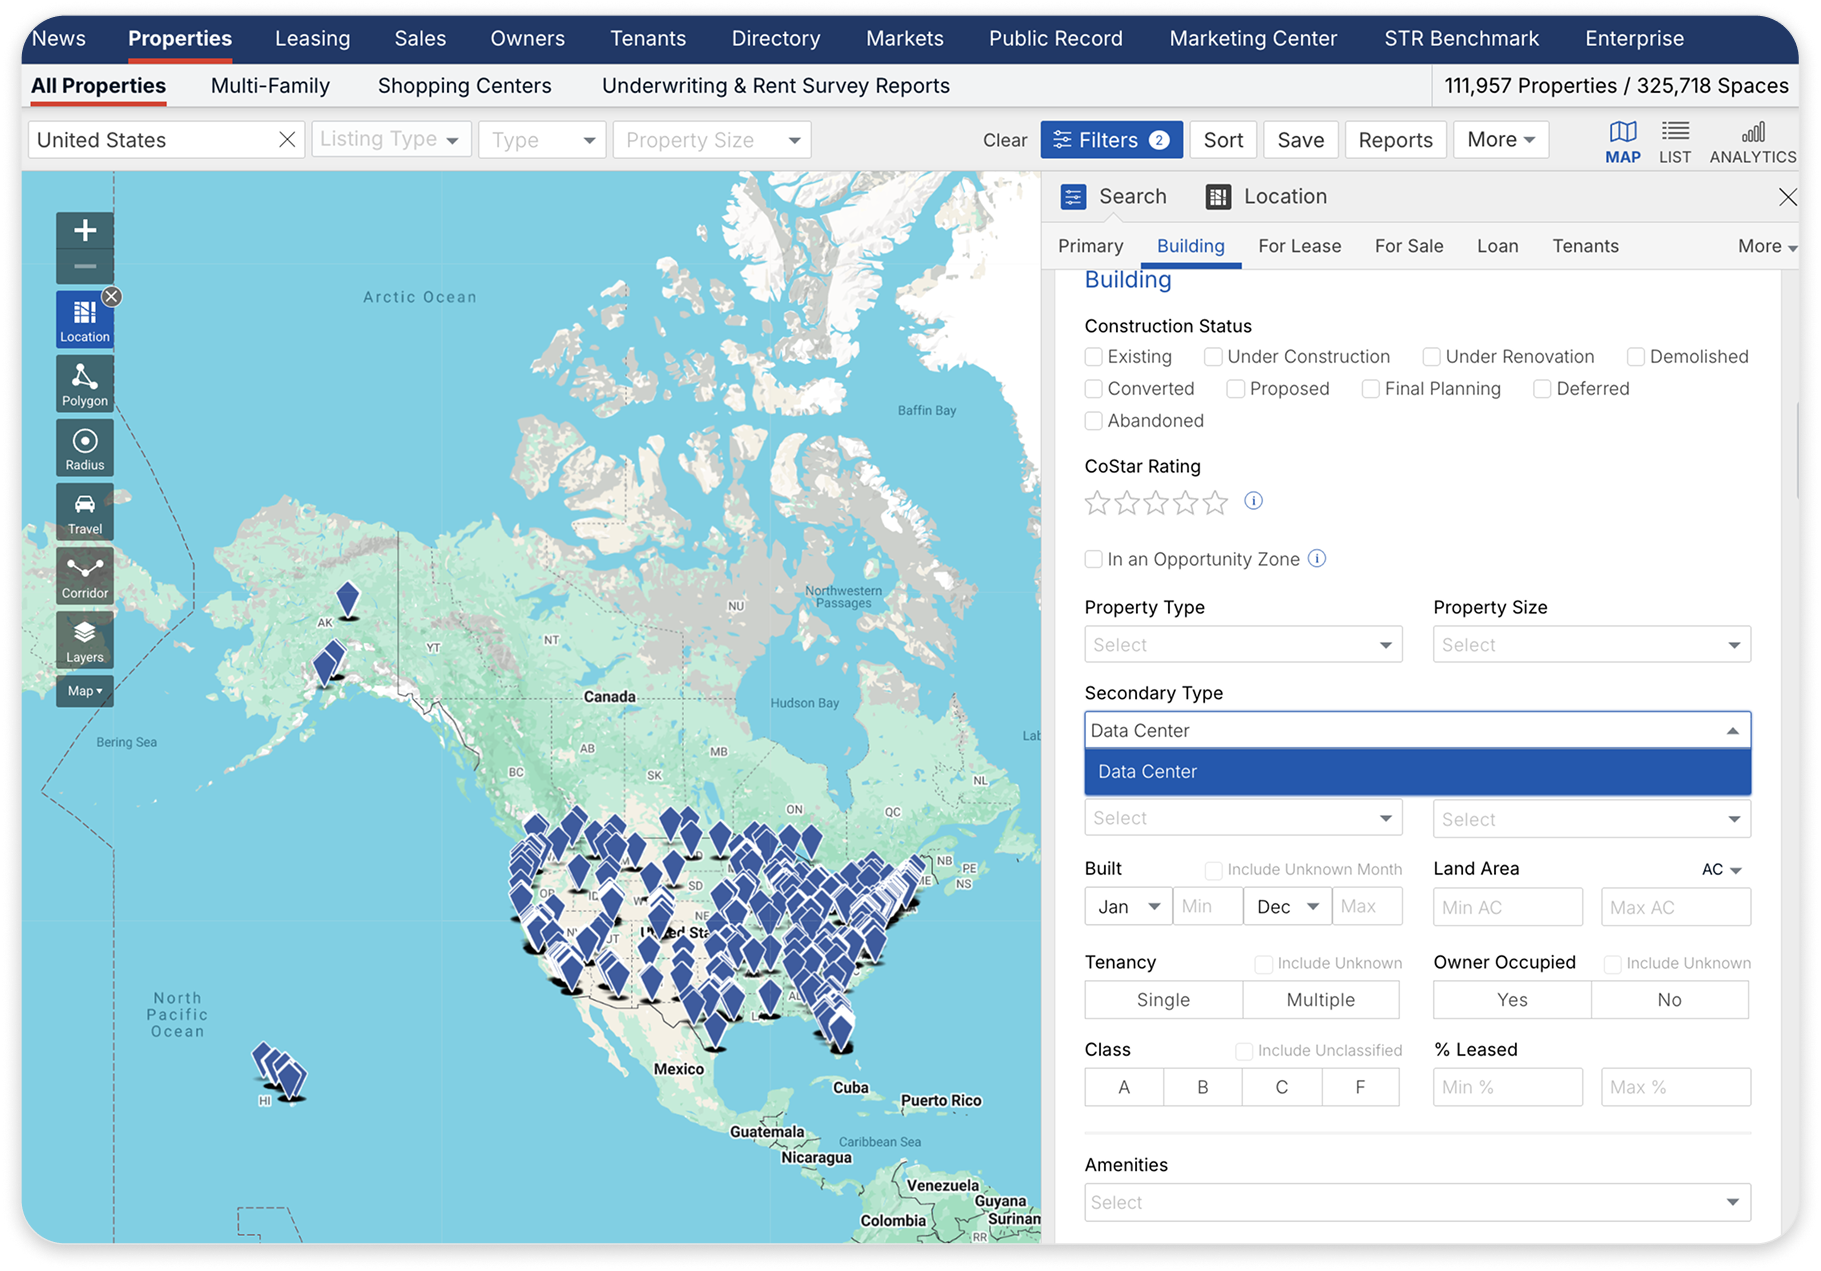Switch to the For Lease tab
Screen dimensions: 1821x1271
[1299, 246]
